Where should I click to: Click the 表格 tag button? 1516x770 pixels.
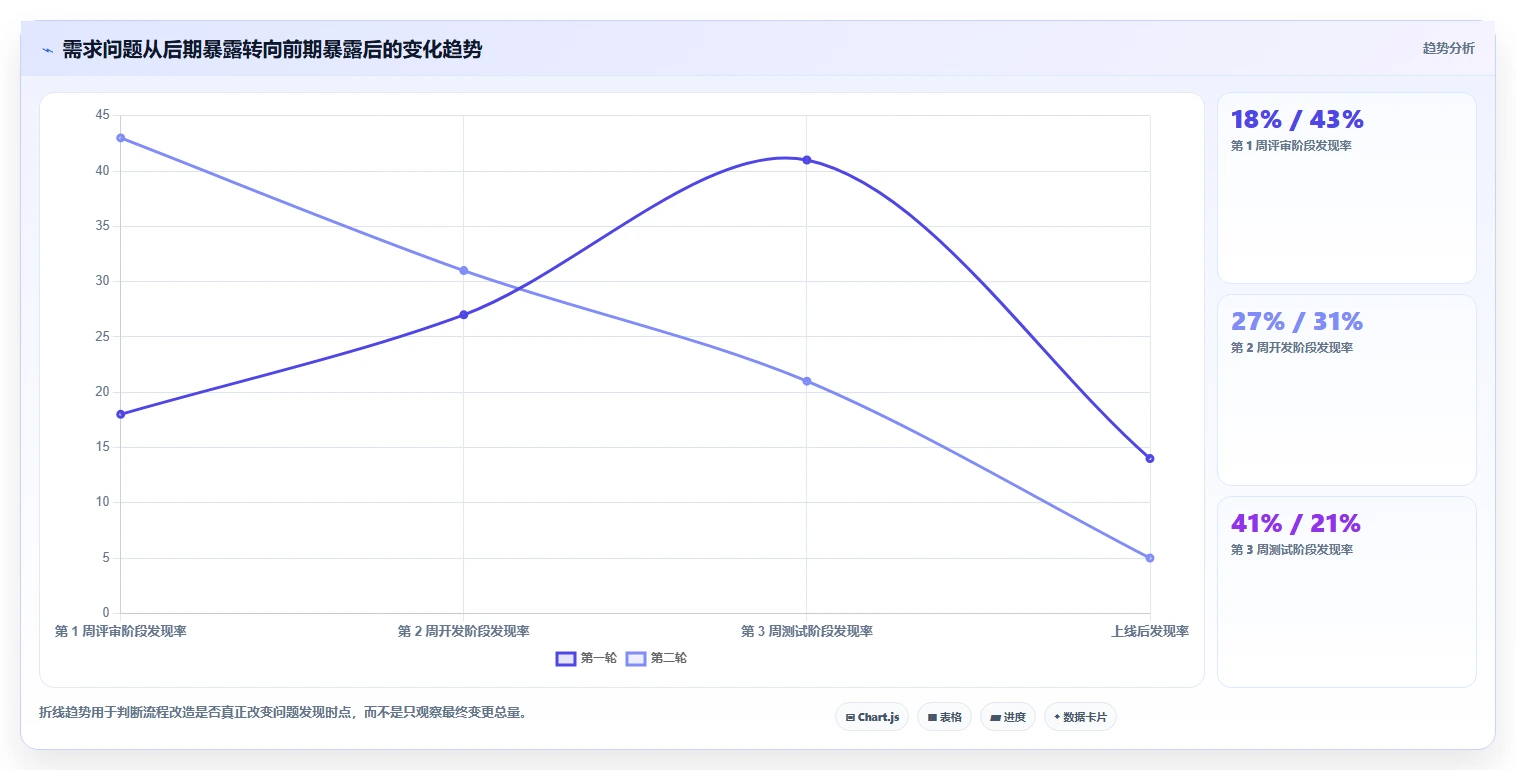pos(944,717)
